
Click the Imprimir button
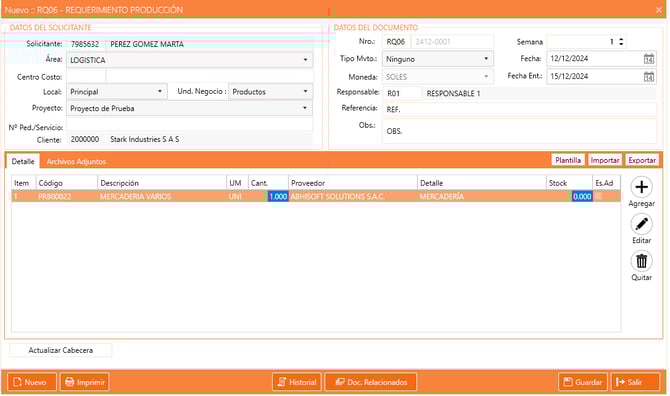pos(85,382)
